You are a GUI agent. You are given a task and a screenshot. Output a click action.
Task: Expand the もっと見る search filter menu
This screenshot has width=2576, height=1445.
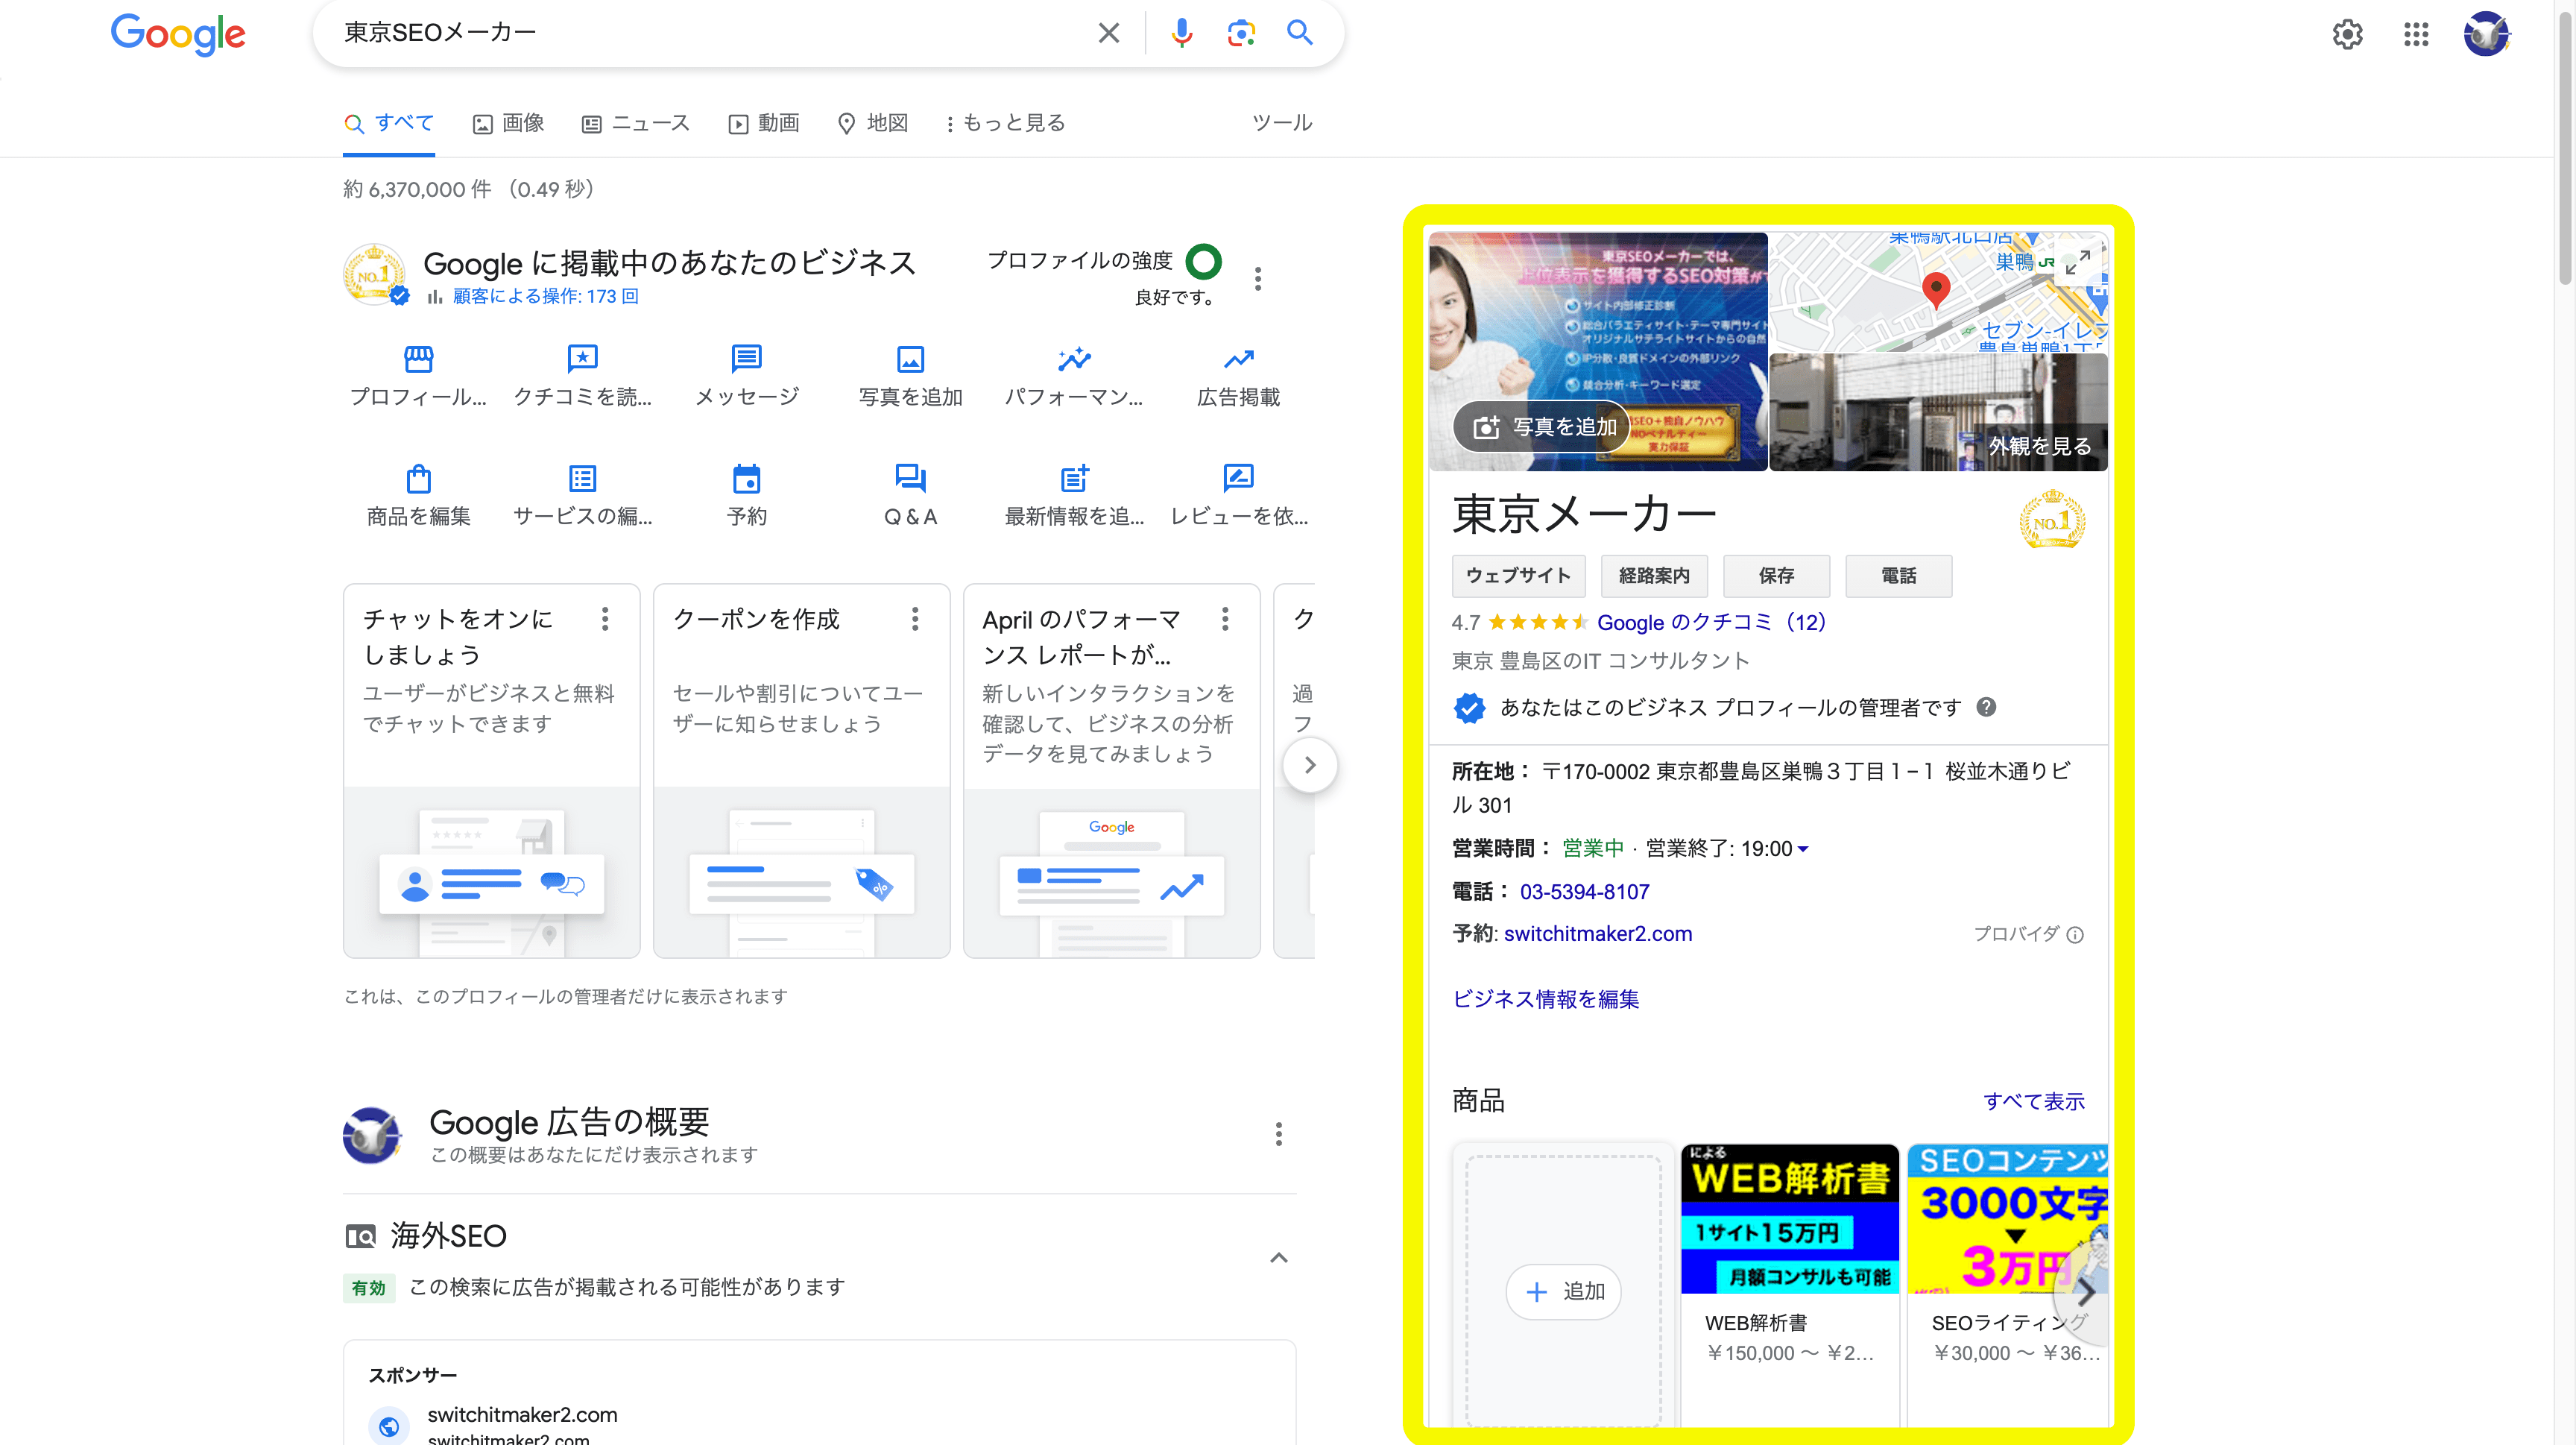tap(1003, 122)
